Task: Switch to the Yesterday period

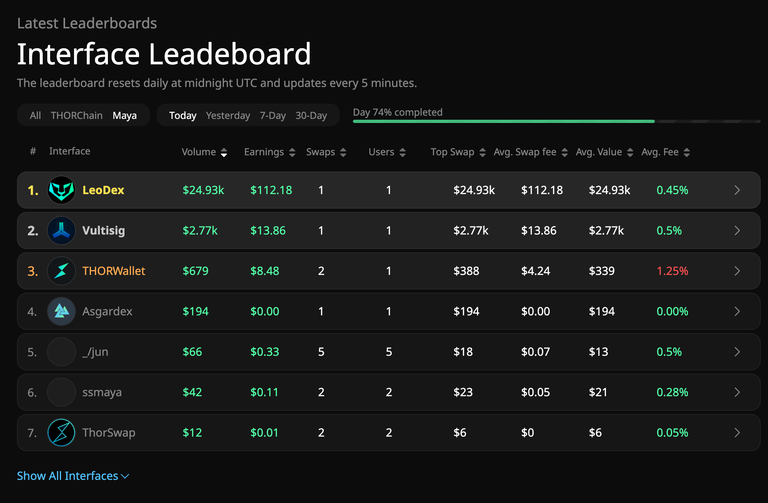Action: click(x=228, y=116)
